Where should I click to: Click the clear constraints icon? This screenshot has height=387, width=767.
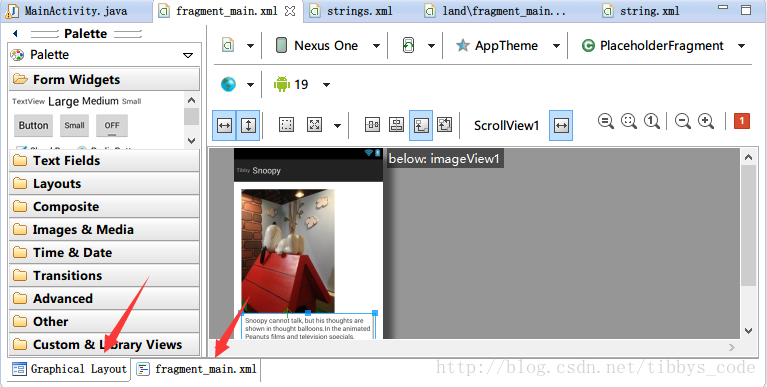tap(444, 124)
